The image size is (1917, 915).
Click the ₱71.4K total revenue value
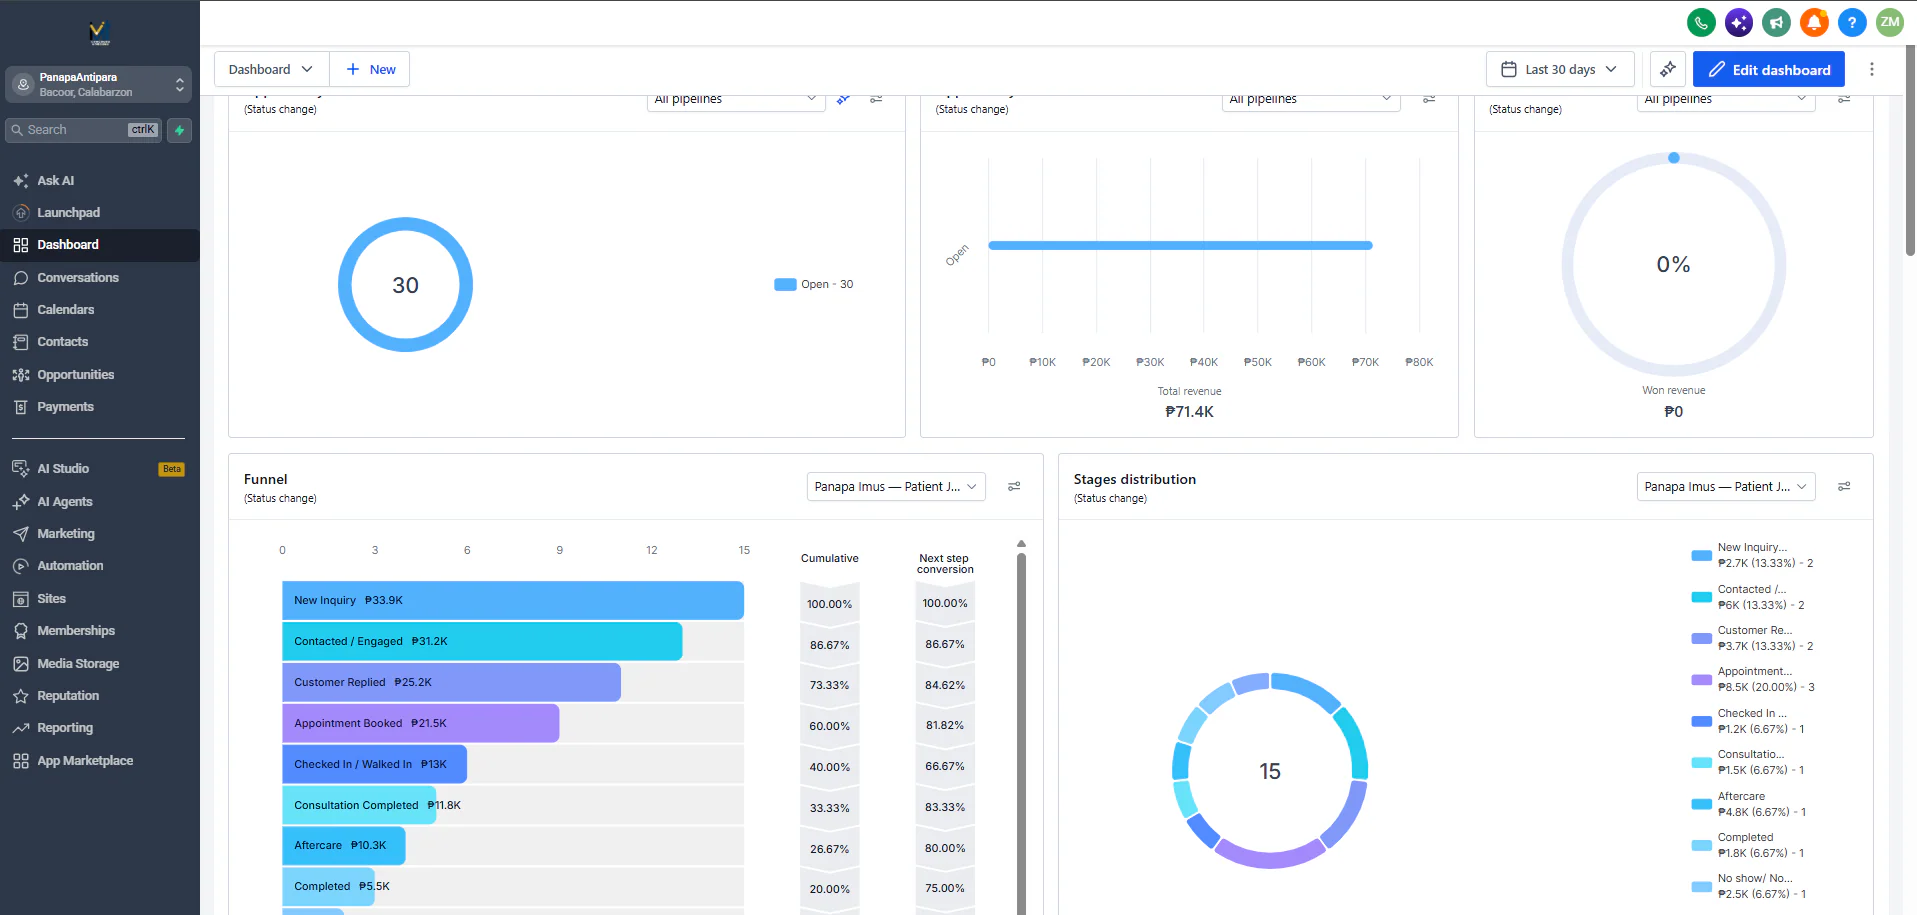click(1189, 412)
